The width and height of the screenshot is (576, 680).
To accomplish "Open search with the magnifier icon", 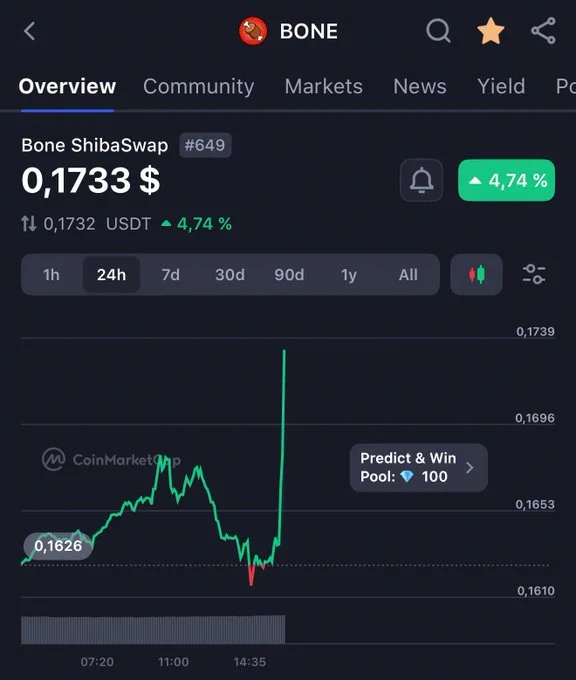I will pos(438,31).
